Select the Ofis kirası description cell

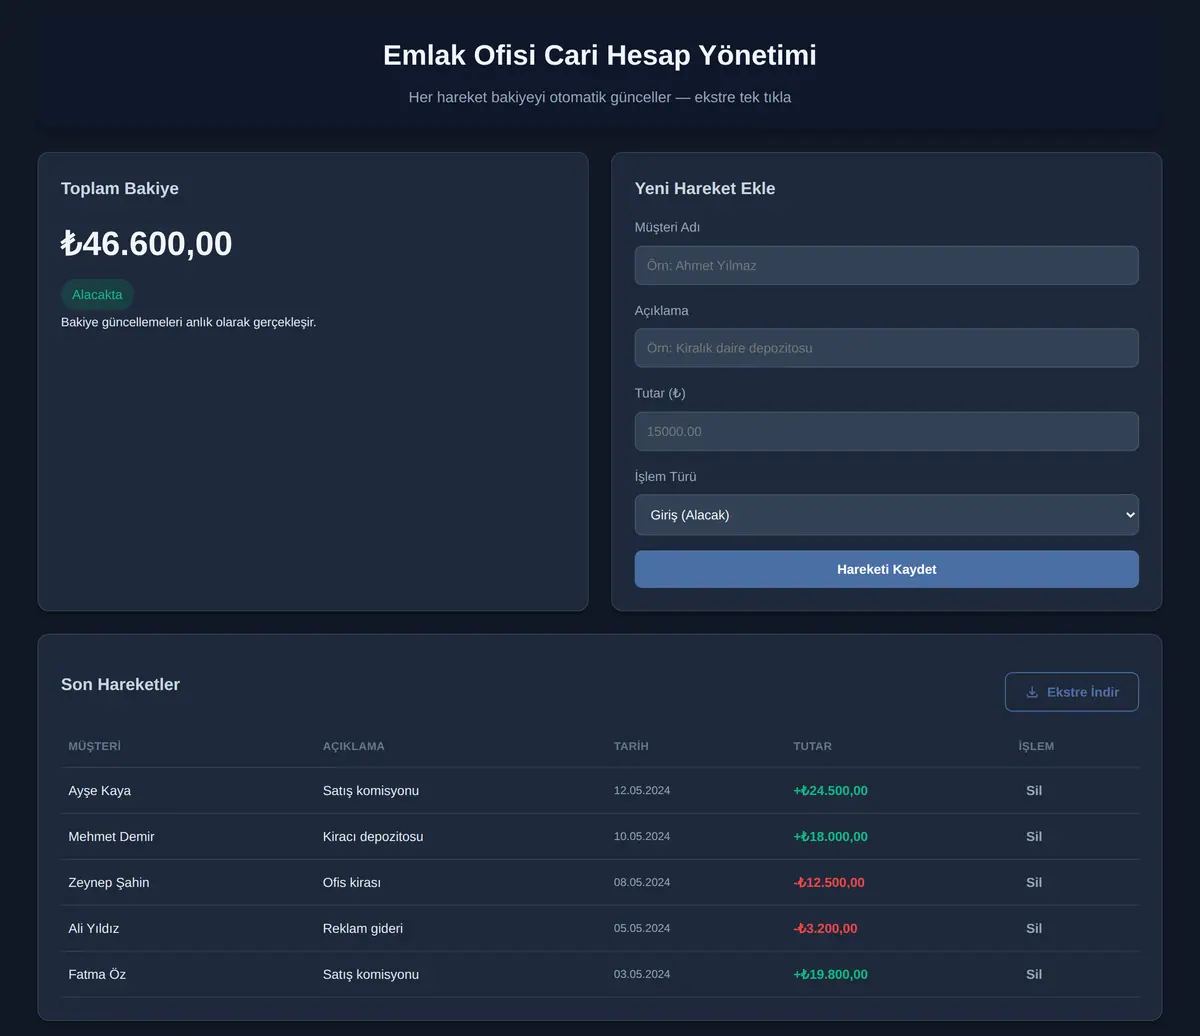click(x=352, y=882)
